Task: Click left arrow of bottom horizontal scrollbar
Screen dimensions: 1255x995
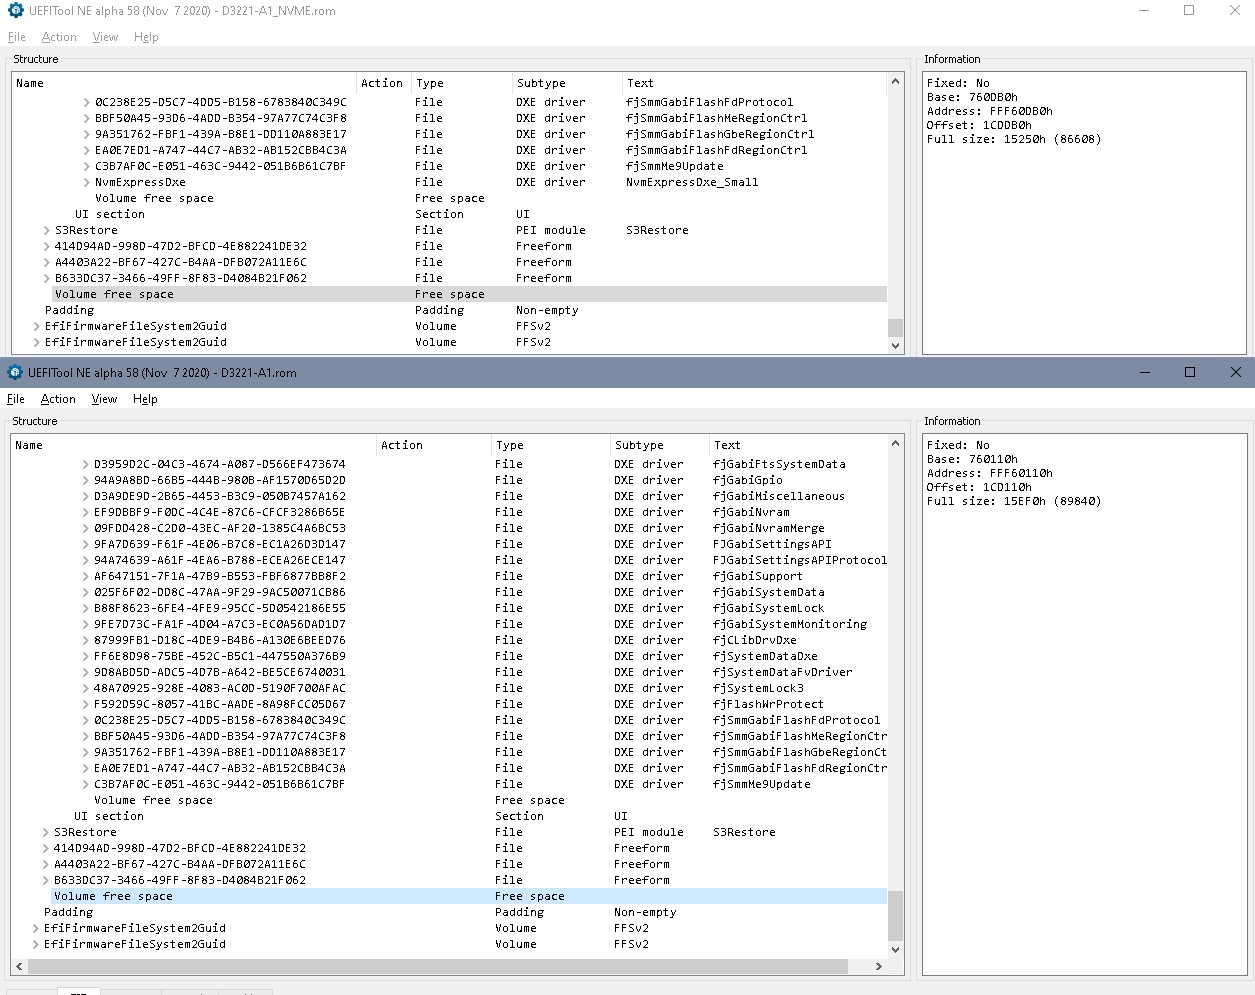Action: point(18,967)
